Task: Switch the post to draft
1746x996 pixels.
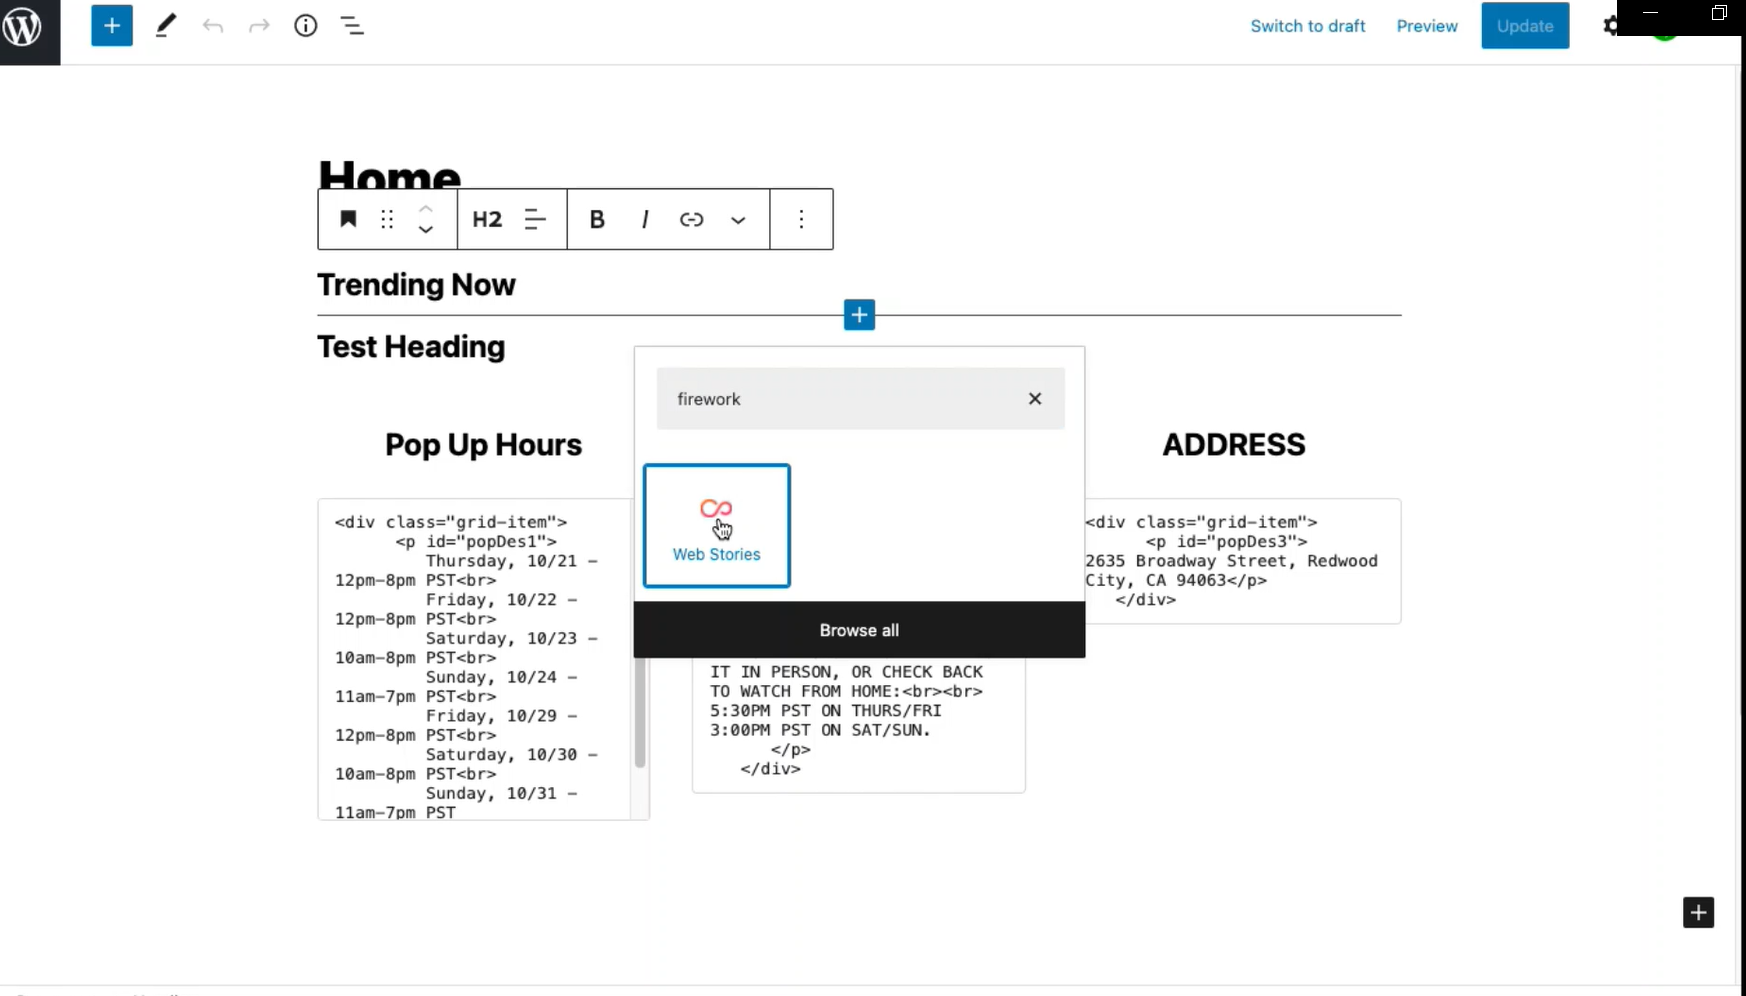Action: pyautogui.click(x=1308, y=25)
